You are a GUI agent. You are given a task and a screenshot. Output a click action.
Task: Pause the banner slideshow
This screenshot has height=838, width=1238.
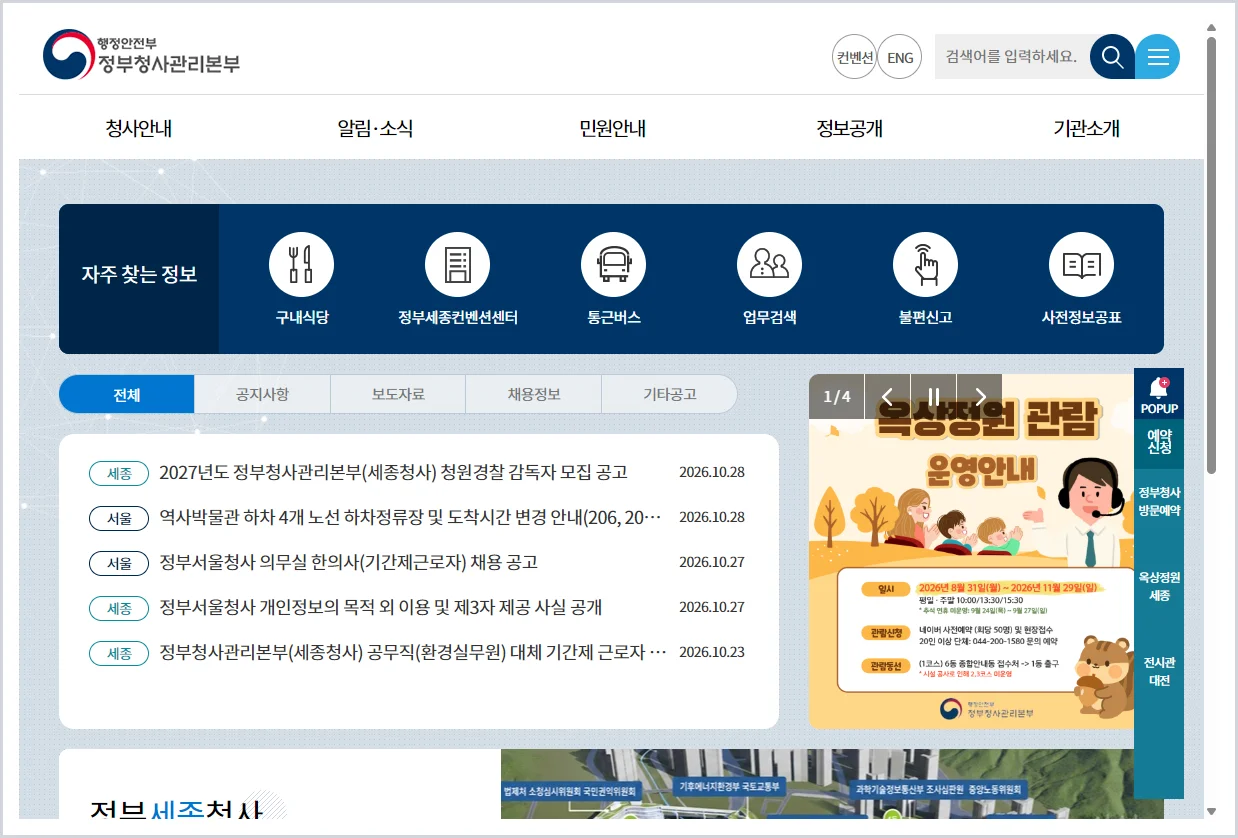tap(933, 396)
